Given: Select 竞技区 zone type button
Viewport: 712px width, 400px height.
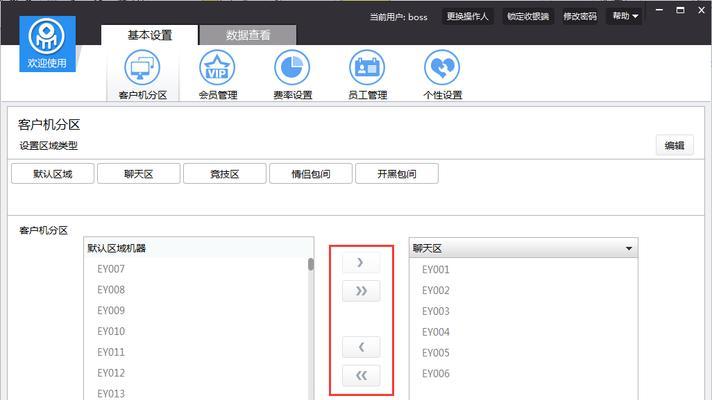Looking at the screenshot, I should tap(225, 174).
